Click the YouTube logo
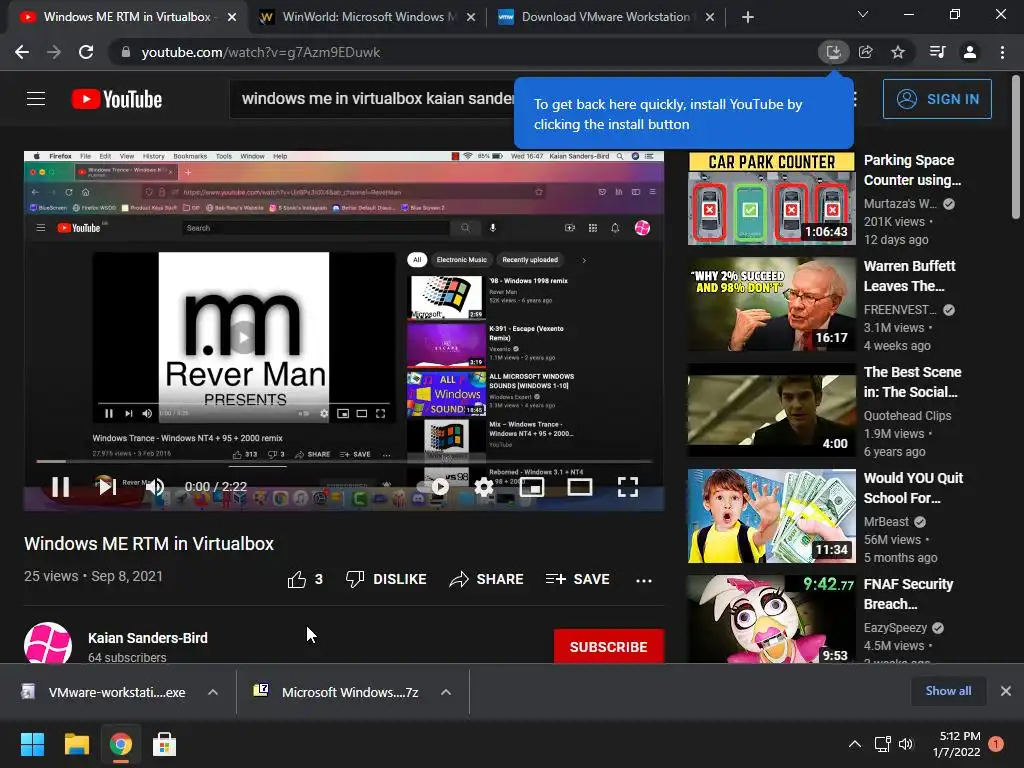 pos(117,99)
